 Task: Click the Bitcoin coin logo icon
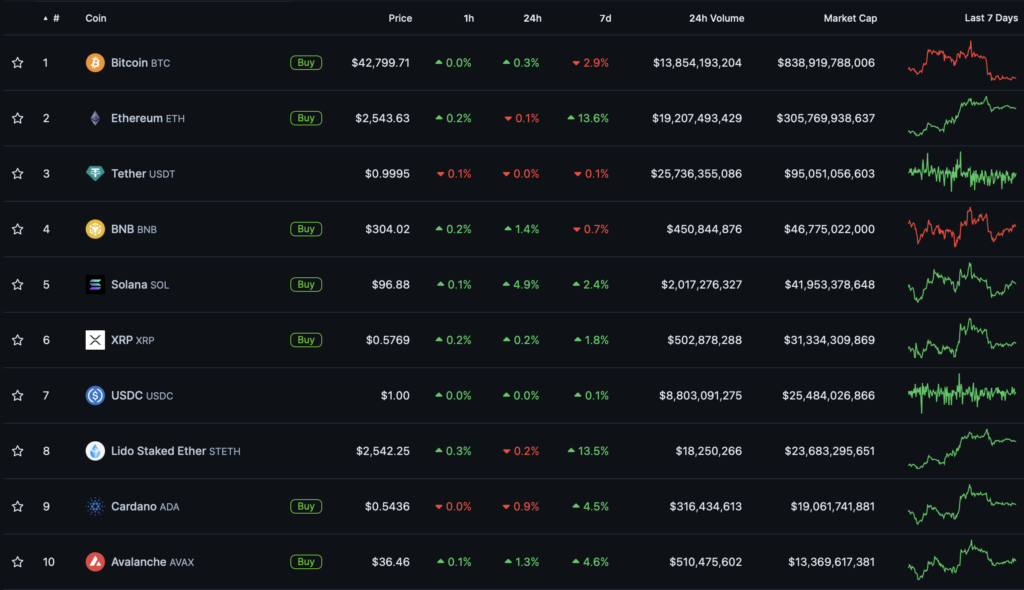(95, 63)
